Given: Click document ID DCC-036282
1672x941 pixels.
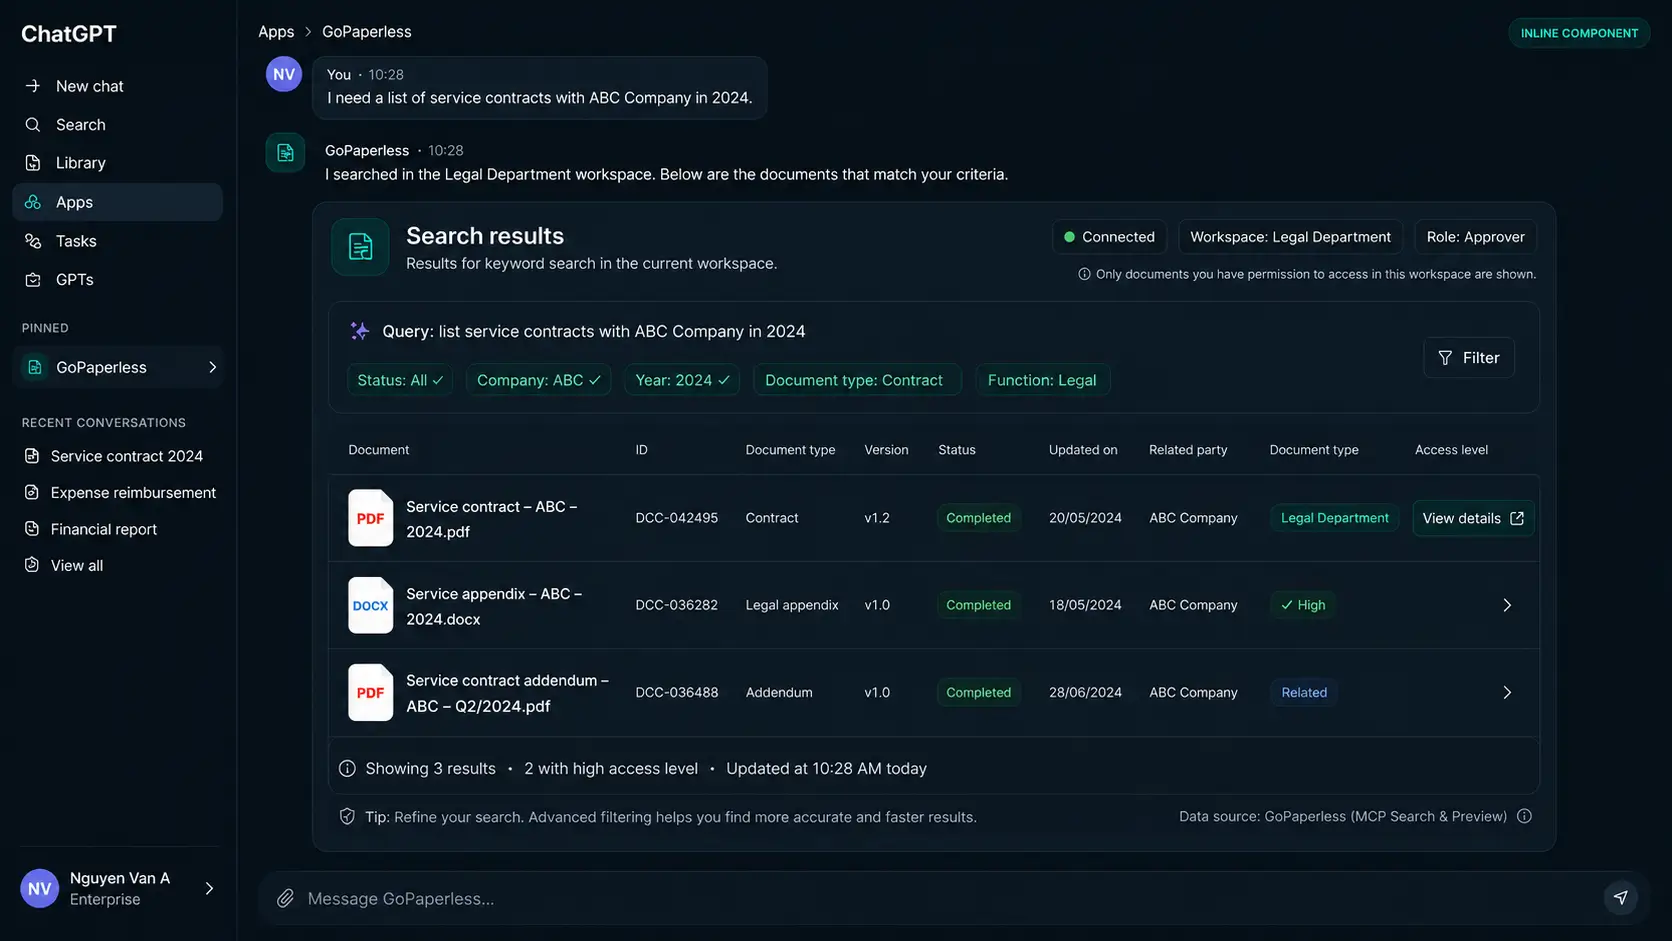Looking at the screenshot, I should click(676, 605).
